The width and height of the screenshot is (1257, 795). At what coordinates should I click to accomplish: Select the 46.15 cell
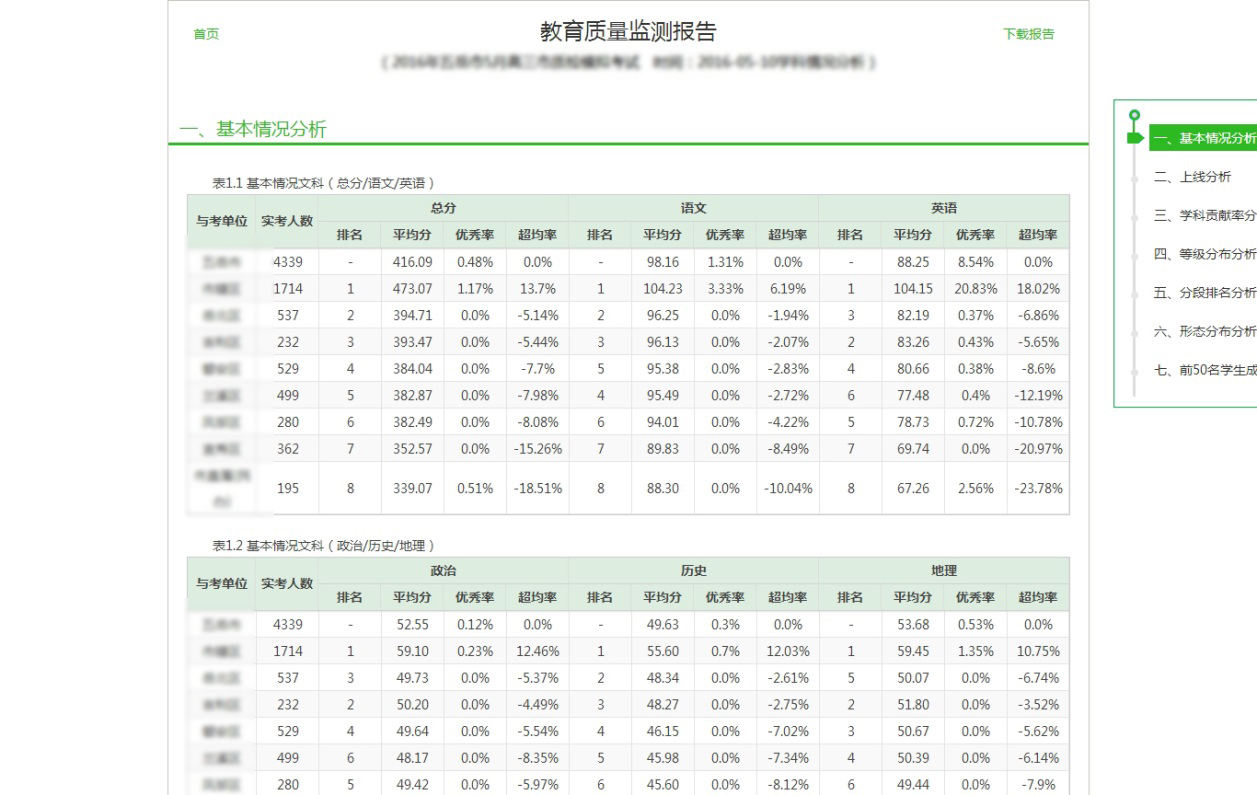pos(662,731)
